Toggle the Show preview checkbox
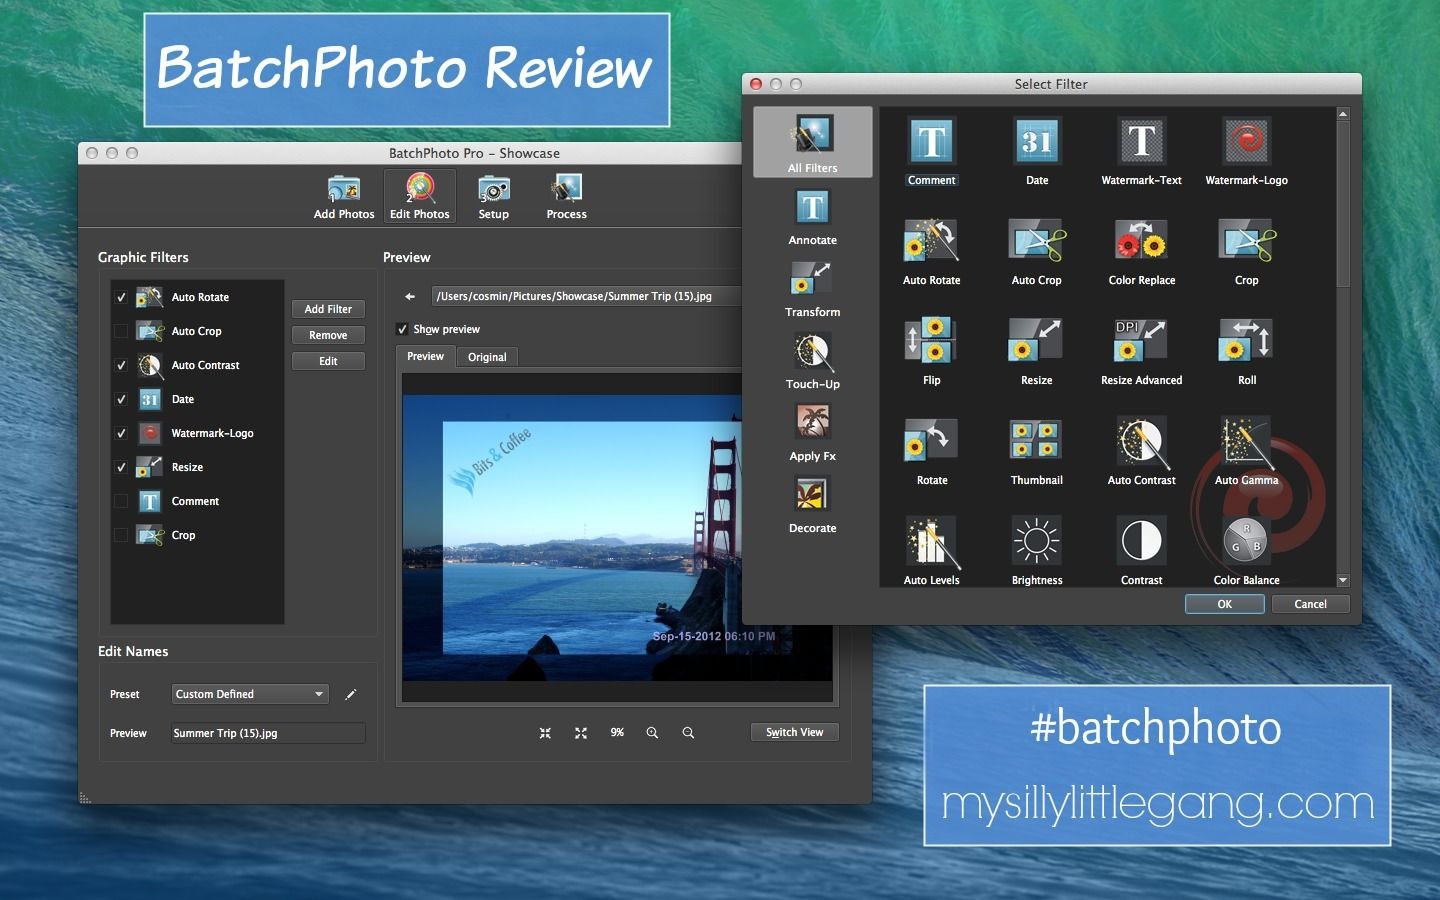The height and width of the screenshot is (900, 1440). pyautogui.click(x=402, y=329)
